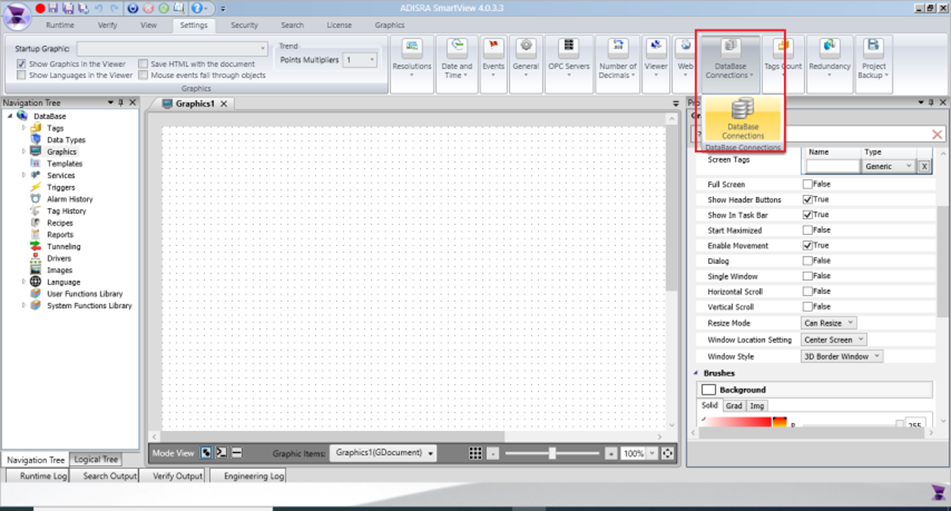This screenshot has height=511, width=951.
Task: Switch to the Logical Tree tab
Action: coord(96,459)
